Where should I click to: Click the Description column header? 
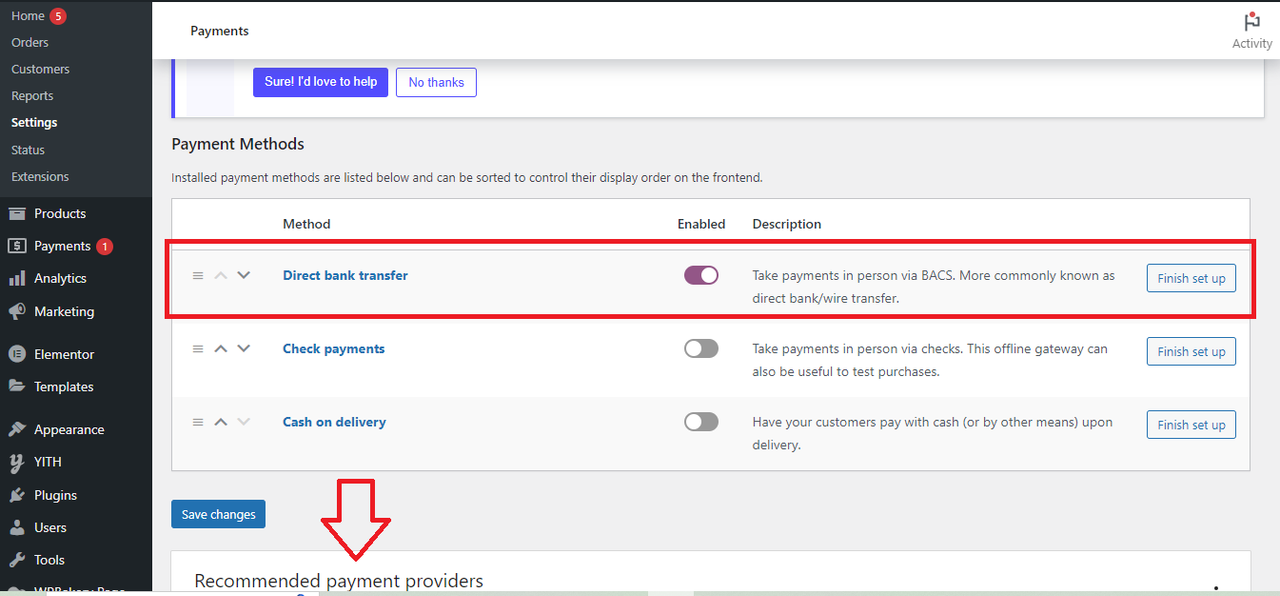point(787,224)
